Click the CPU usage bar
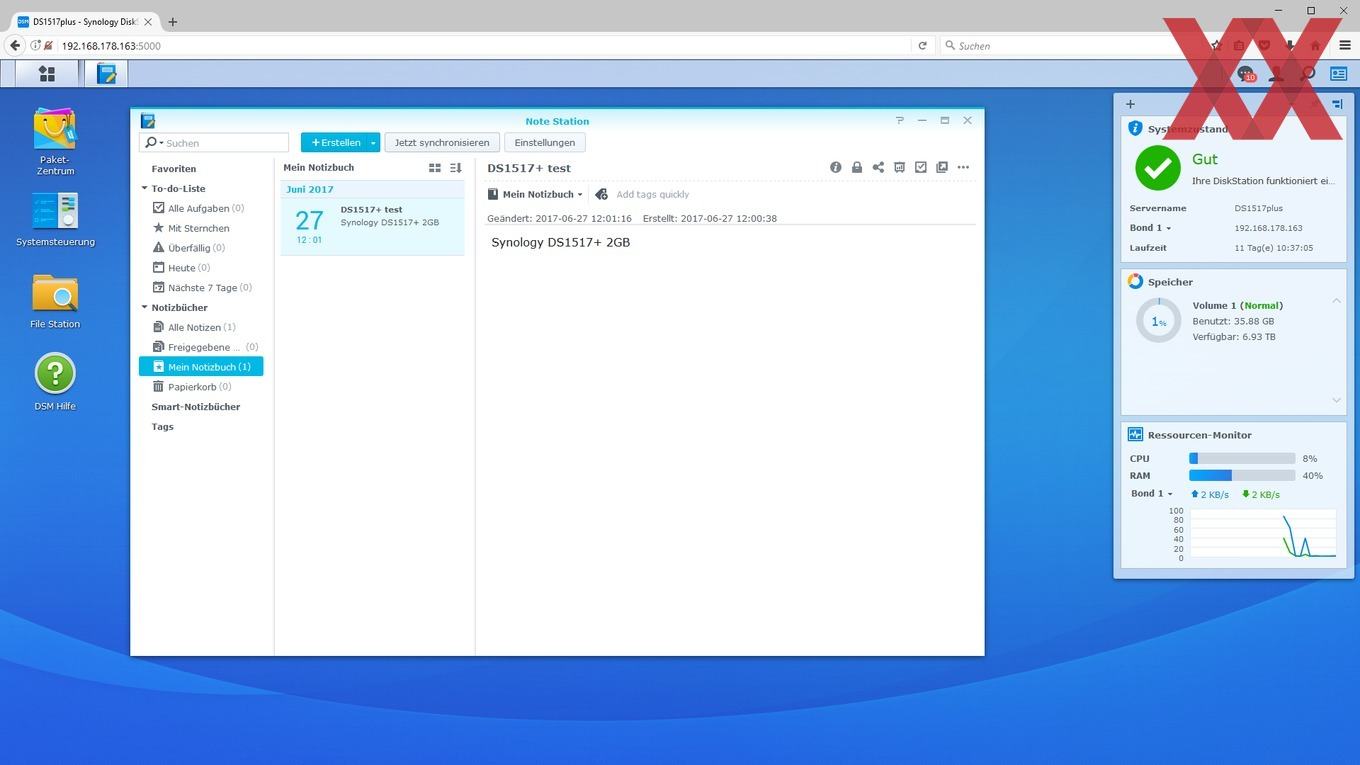 (1242, 458)
